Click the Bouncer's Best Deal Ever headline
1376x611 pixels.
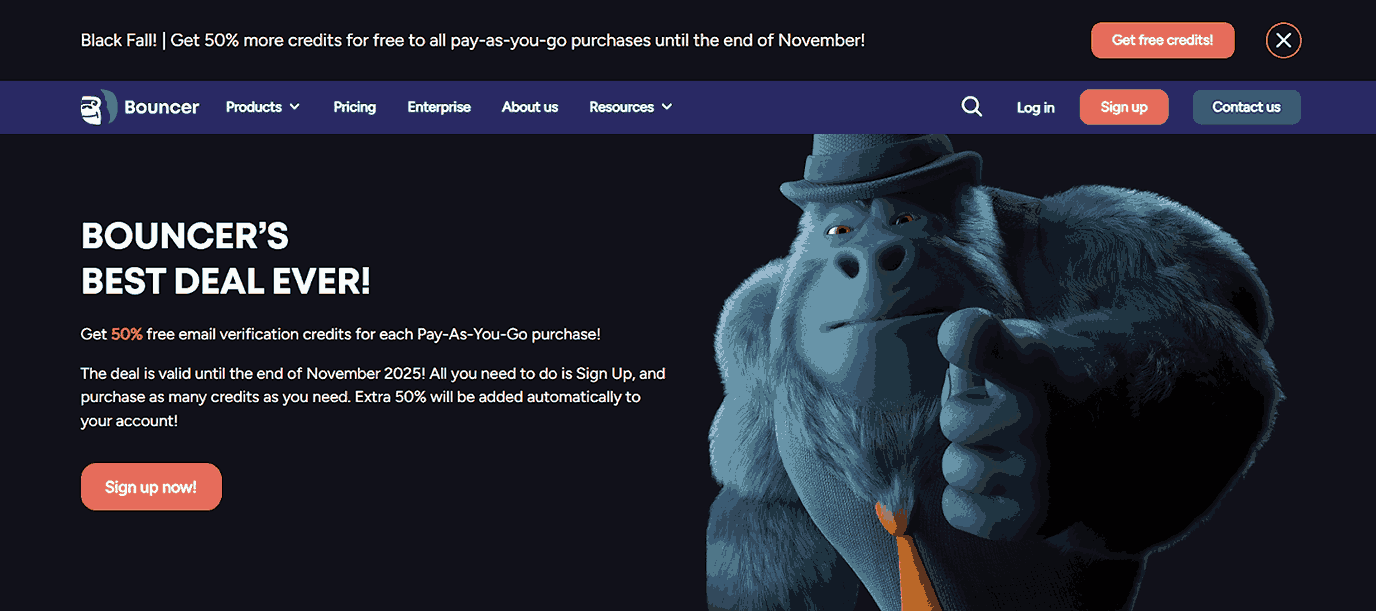coord(226,259)
